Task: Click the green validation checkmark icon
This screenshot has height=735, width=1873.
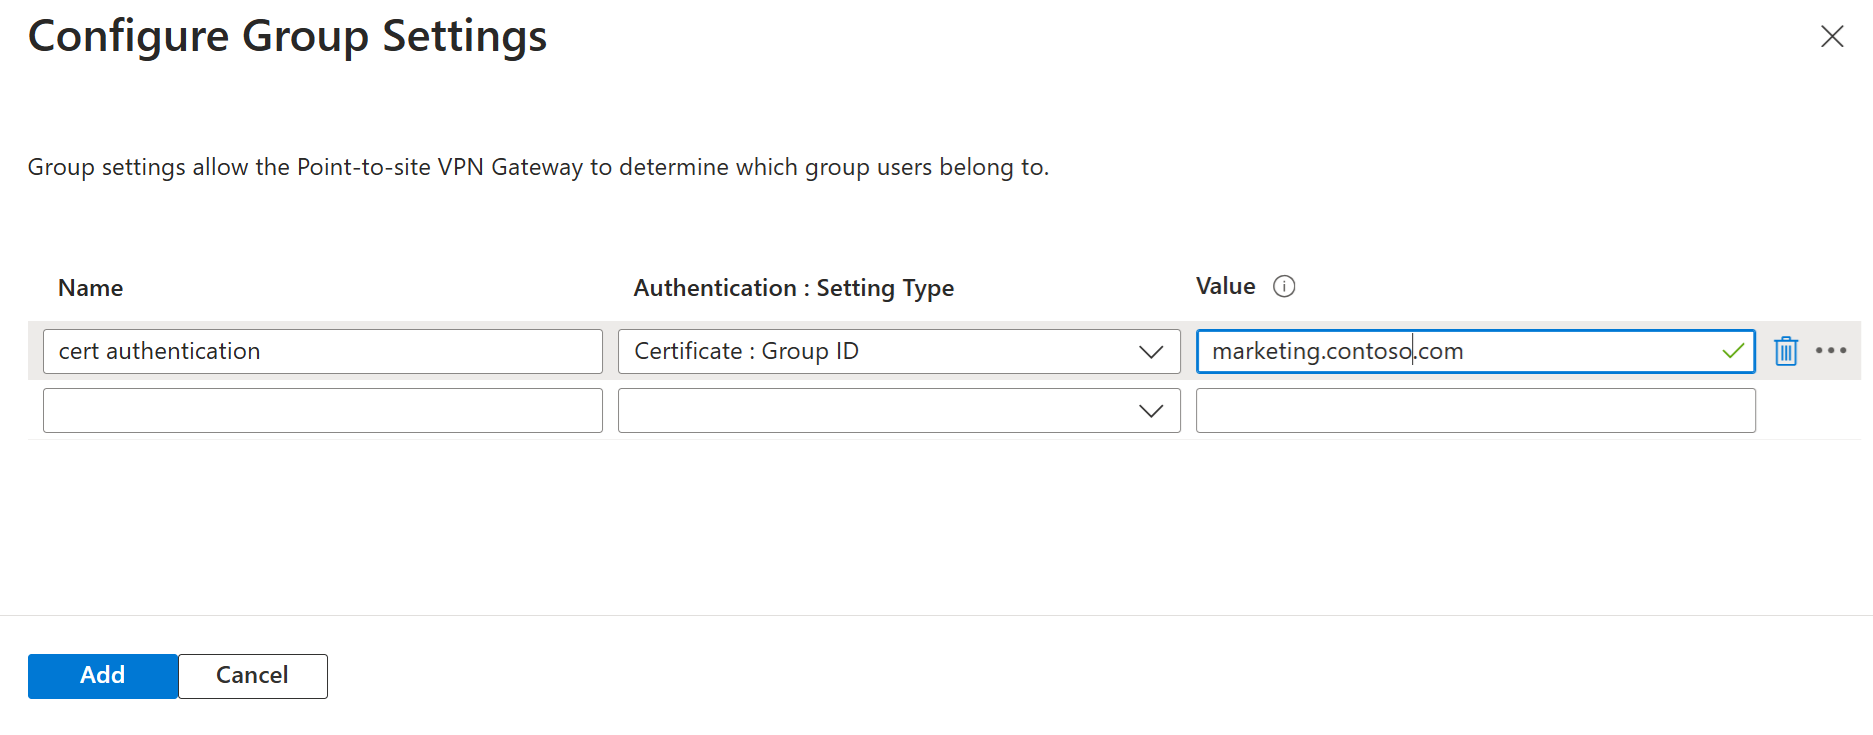Action: [1733, 351]
